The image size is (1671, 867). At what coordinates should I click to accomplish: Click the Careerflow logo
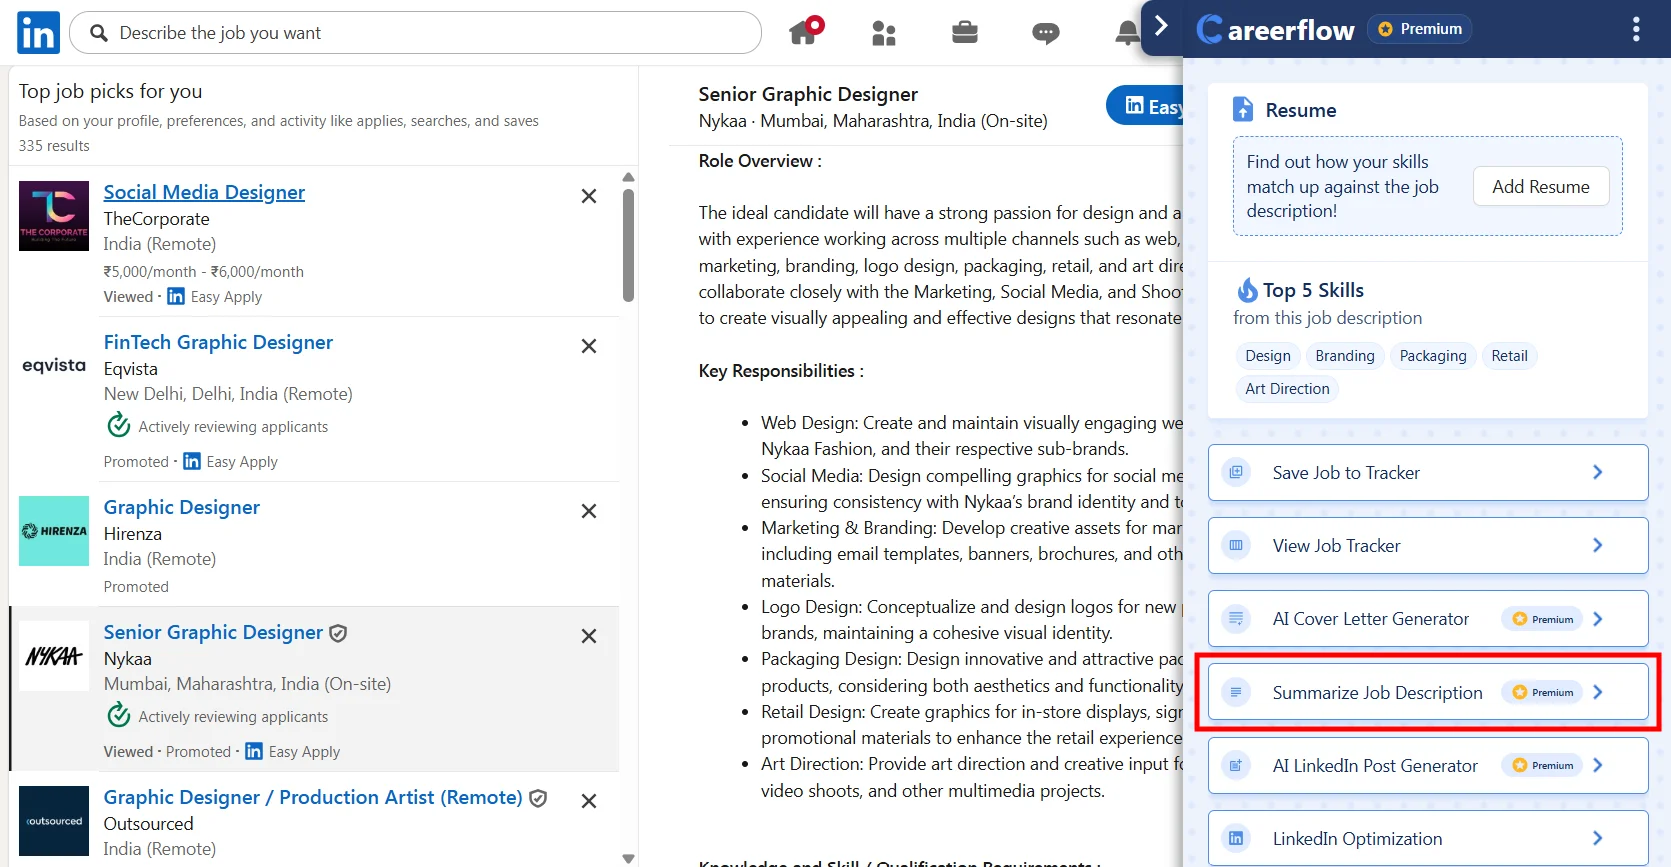1276,29
